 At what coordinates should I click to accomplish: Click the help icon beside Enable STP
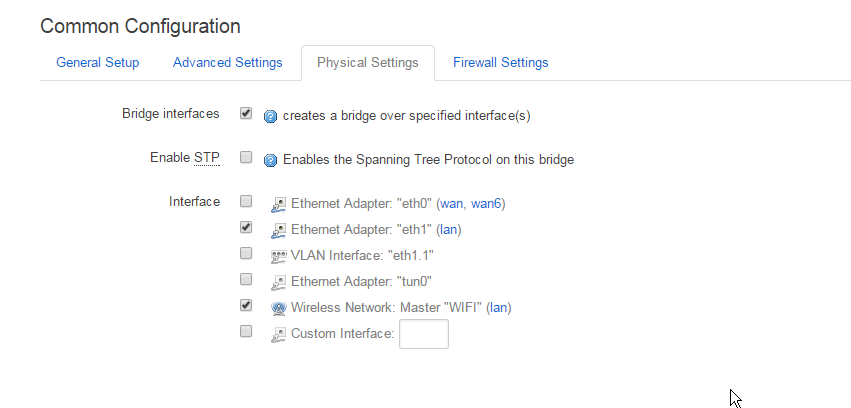[270, 159]
